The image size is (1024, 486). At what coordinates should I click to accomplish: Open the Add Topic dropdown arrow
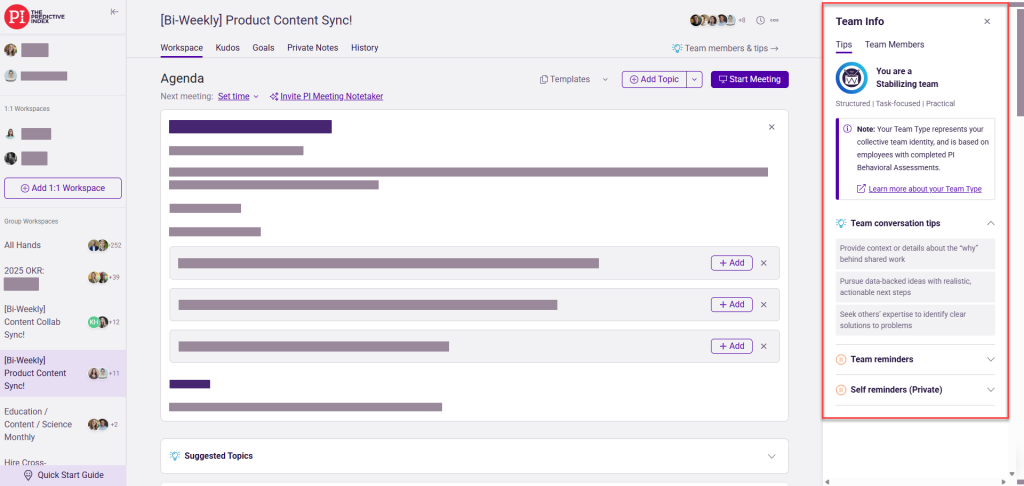(695, 79)
